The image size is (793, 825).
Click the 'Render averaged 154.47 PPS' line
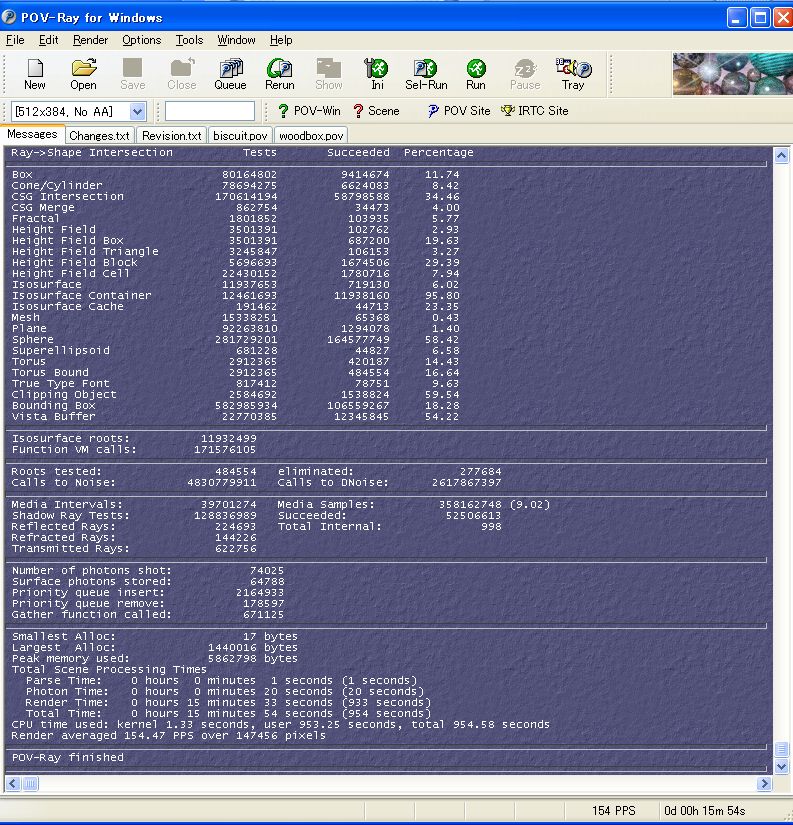(168, 736)
